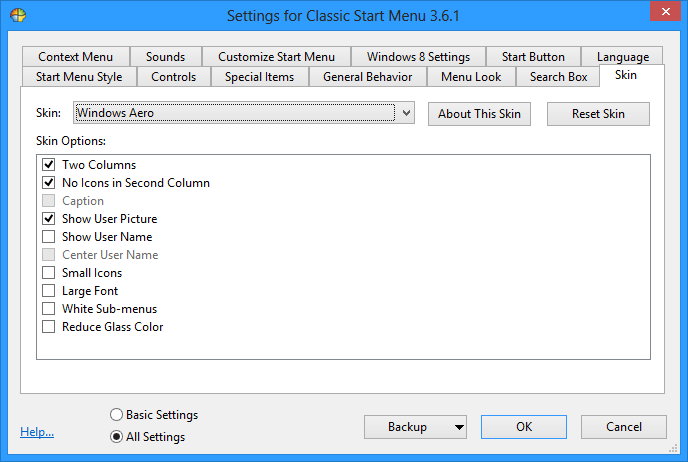The height and width of the screenshot is (462, 688).
Task: Switch to the Sounds tab
Action: [165, 57]
